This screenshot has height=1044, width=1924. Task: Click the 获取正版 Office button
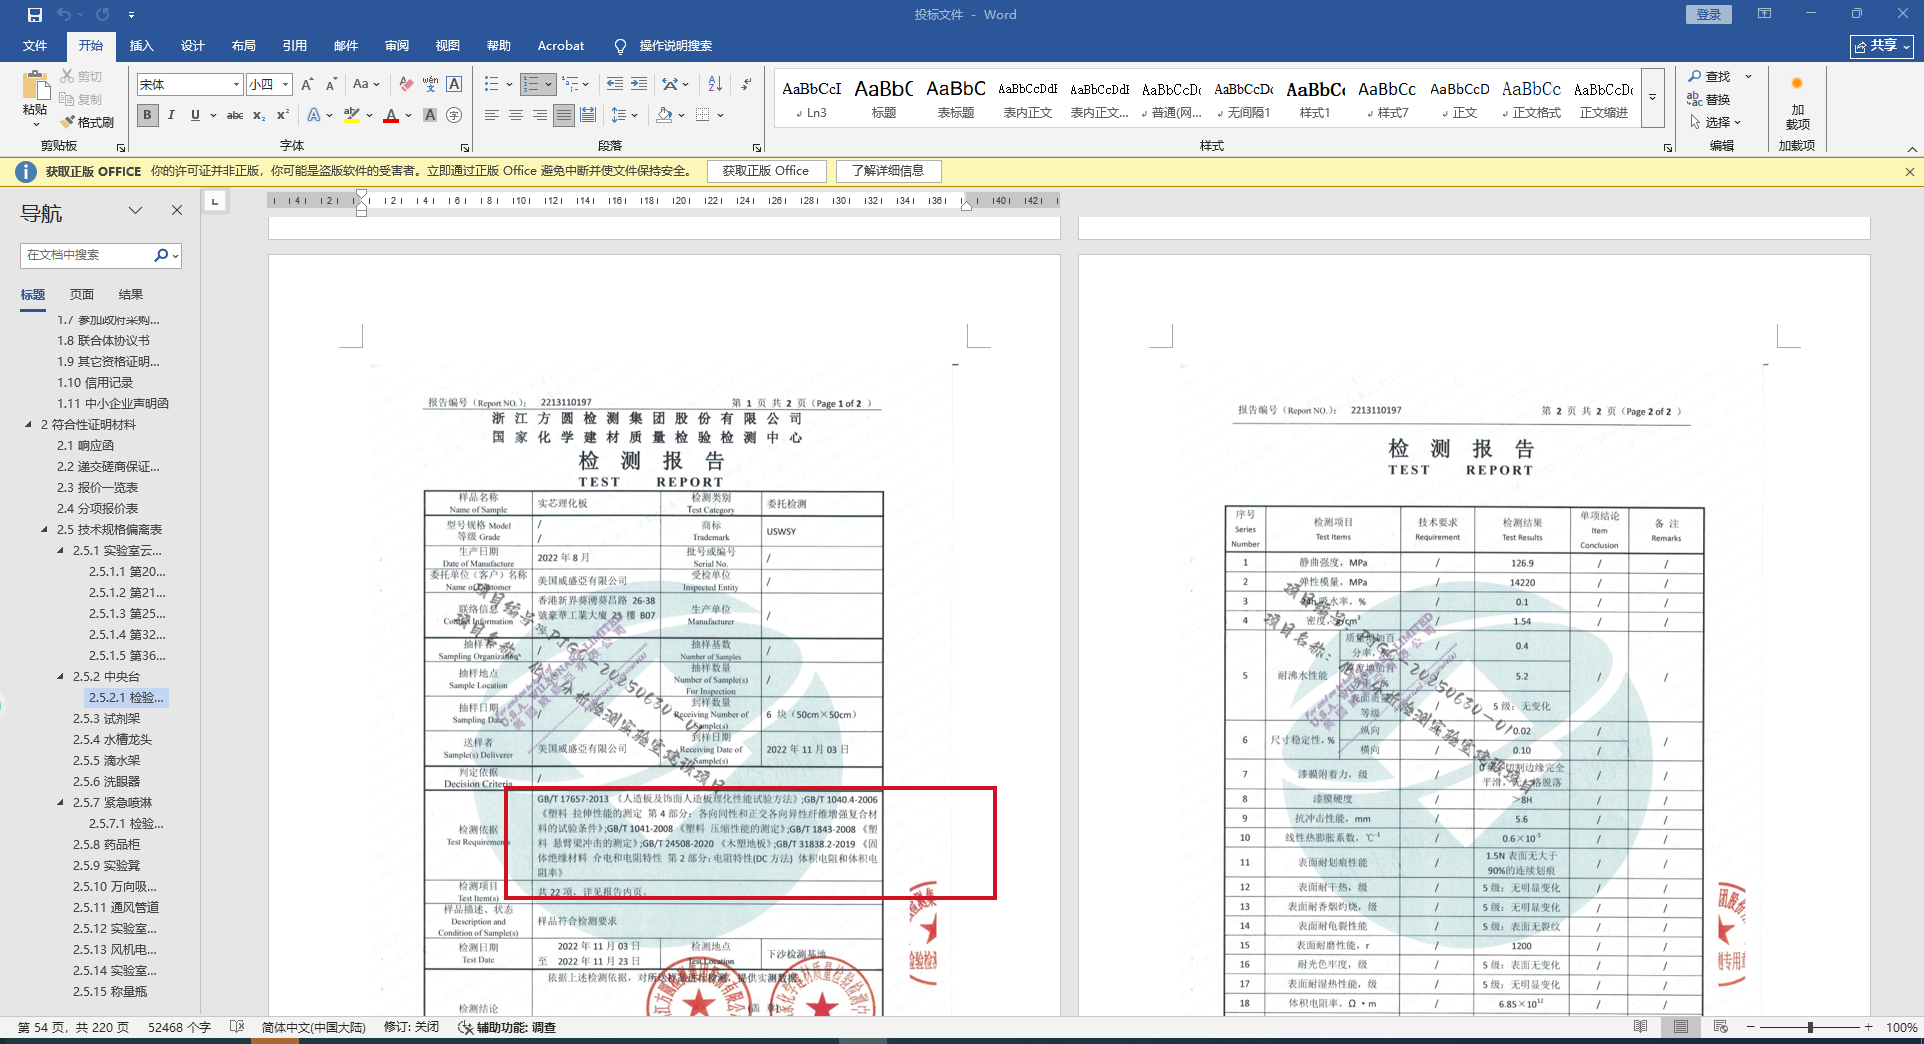766,171
